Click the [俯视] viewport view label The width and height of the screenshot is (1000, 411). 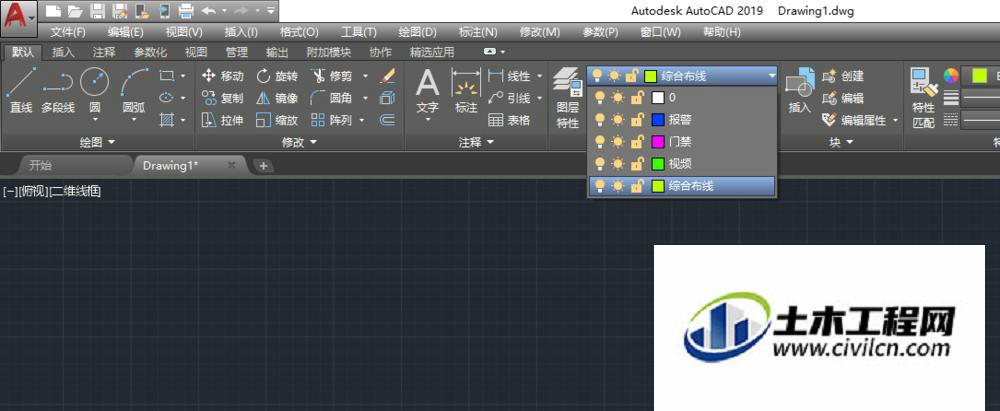[33, 191]
